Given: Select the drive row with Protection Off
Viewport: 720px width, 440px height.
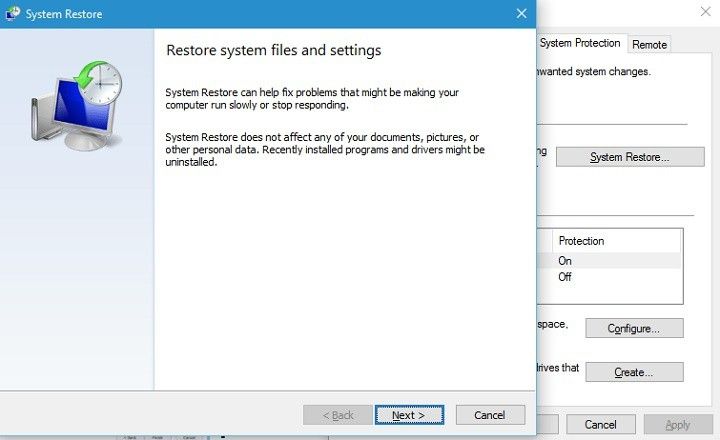Looking at the screenshot, I should (x=609, y=277).
